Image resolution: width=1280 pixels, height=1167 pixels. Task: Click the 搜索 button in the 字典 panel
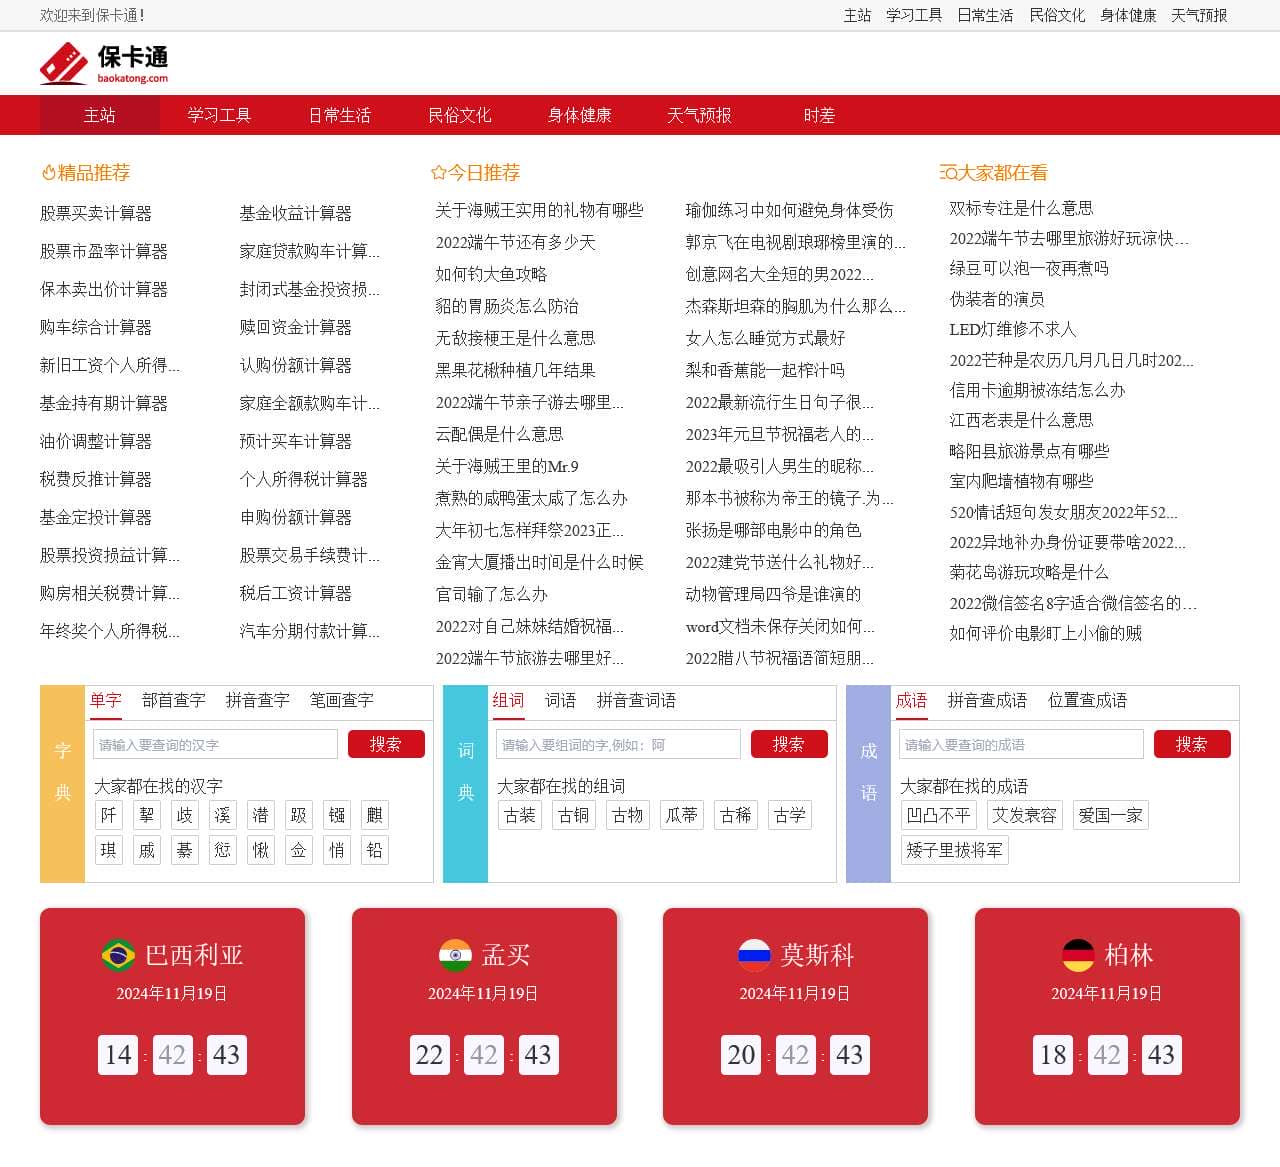(386, 744)
